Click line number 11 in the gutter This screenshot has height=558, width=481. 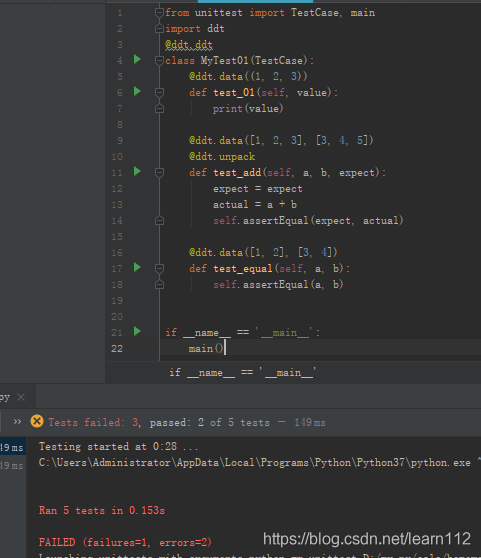pos(117,173)
